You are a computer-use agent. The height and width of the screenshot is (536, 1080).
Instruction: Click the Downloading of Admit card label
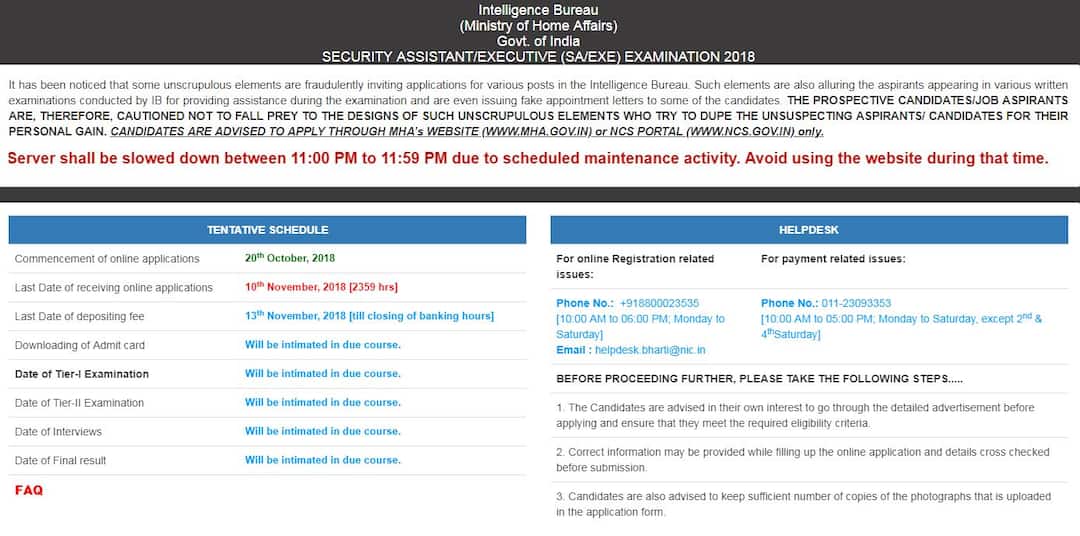click(80, 345)
